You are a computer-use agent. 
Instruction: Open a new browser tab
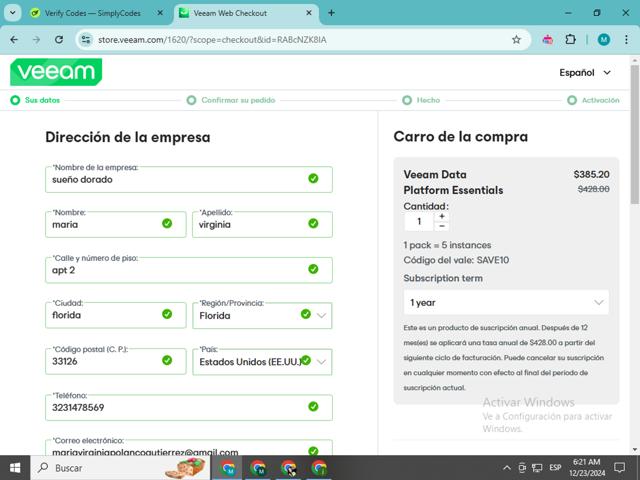point(331,13)
